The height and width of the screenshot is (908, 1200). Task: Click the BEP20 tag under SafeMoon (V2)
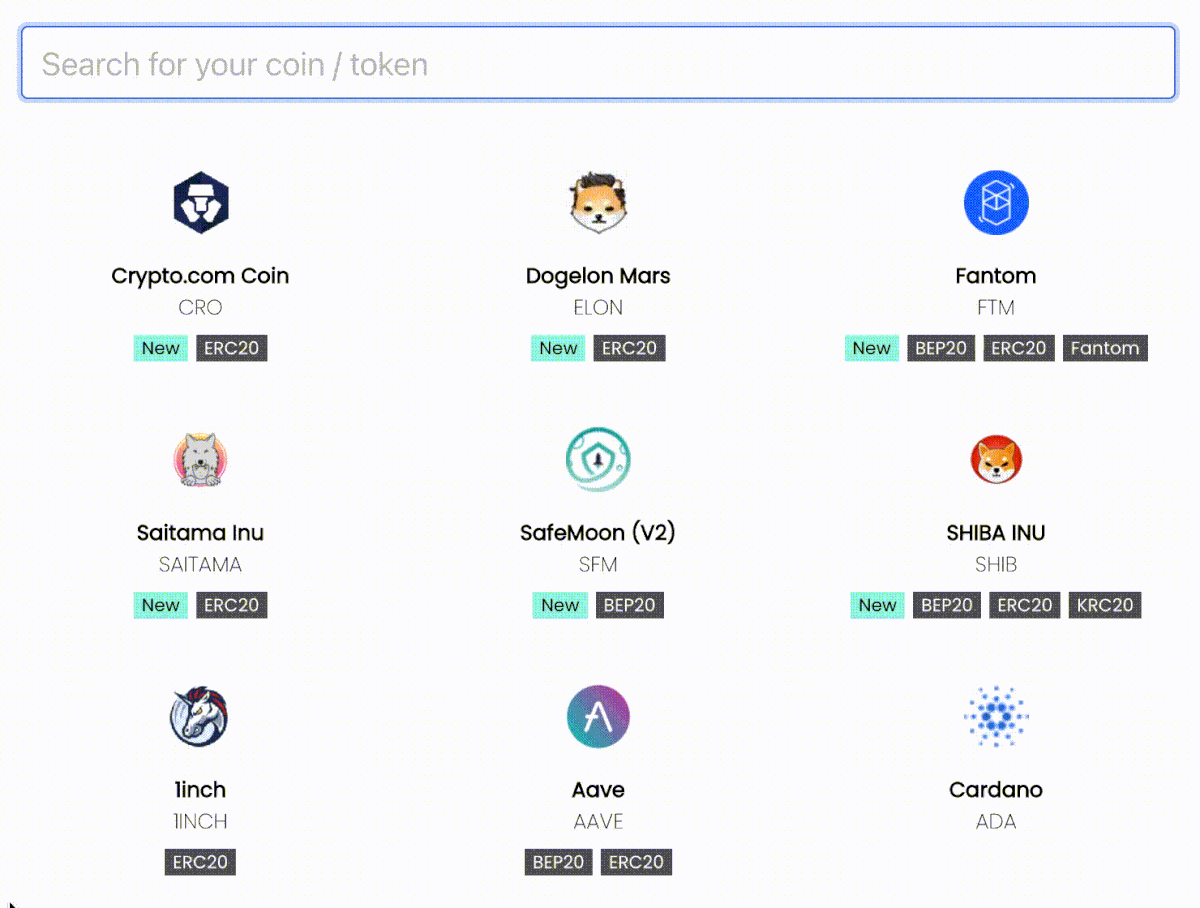pyautogui.click(x=630, y=605)
